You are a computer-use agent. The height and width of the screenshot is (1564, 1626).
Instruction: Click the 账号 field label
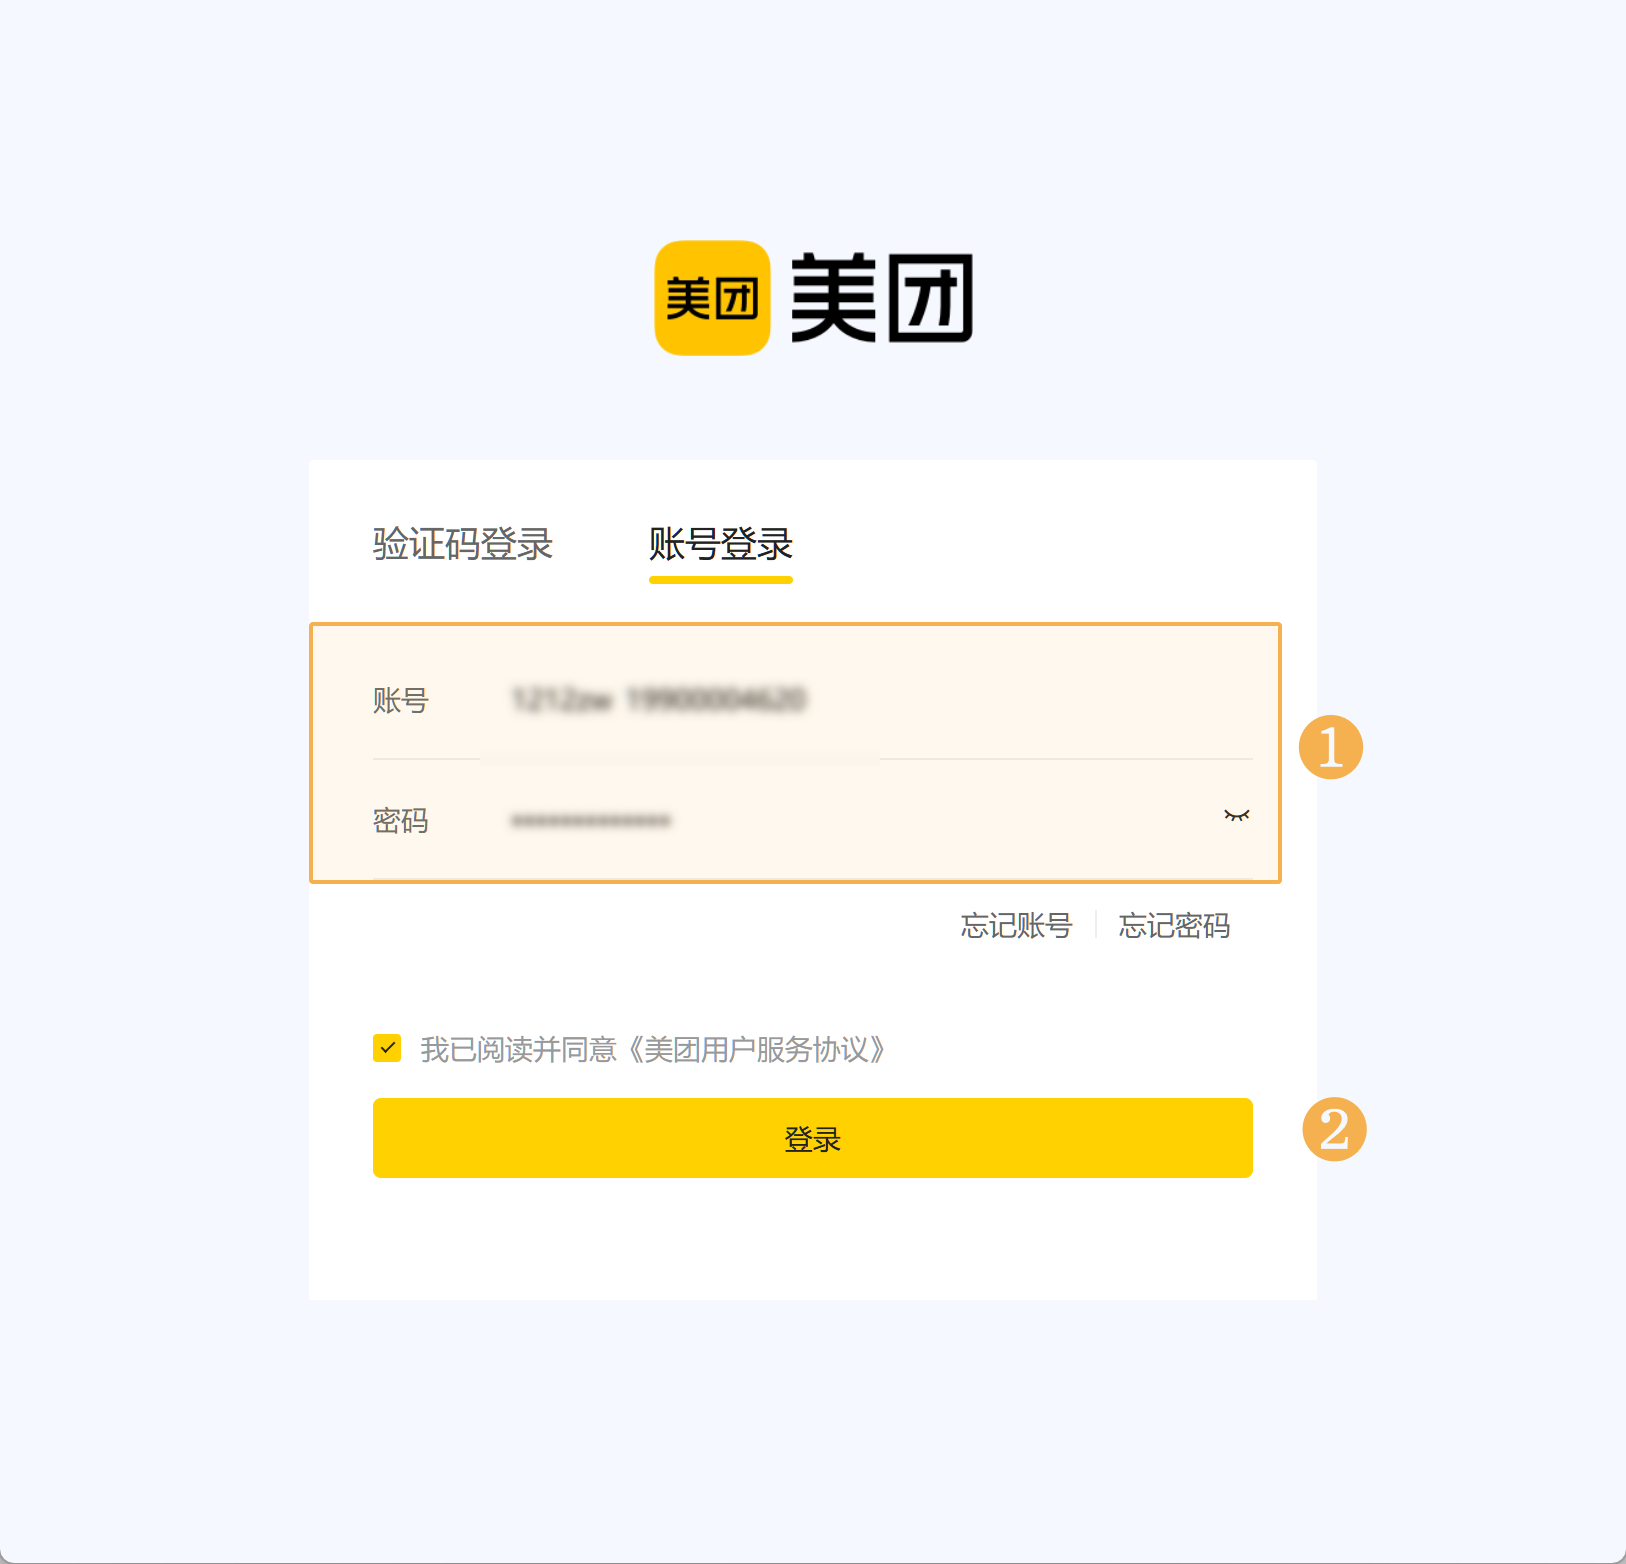[x=401, y=700]
